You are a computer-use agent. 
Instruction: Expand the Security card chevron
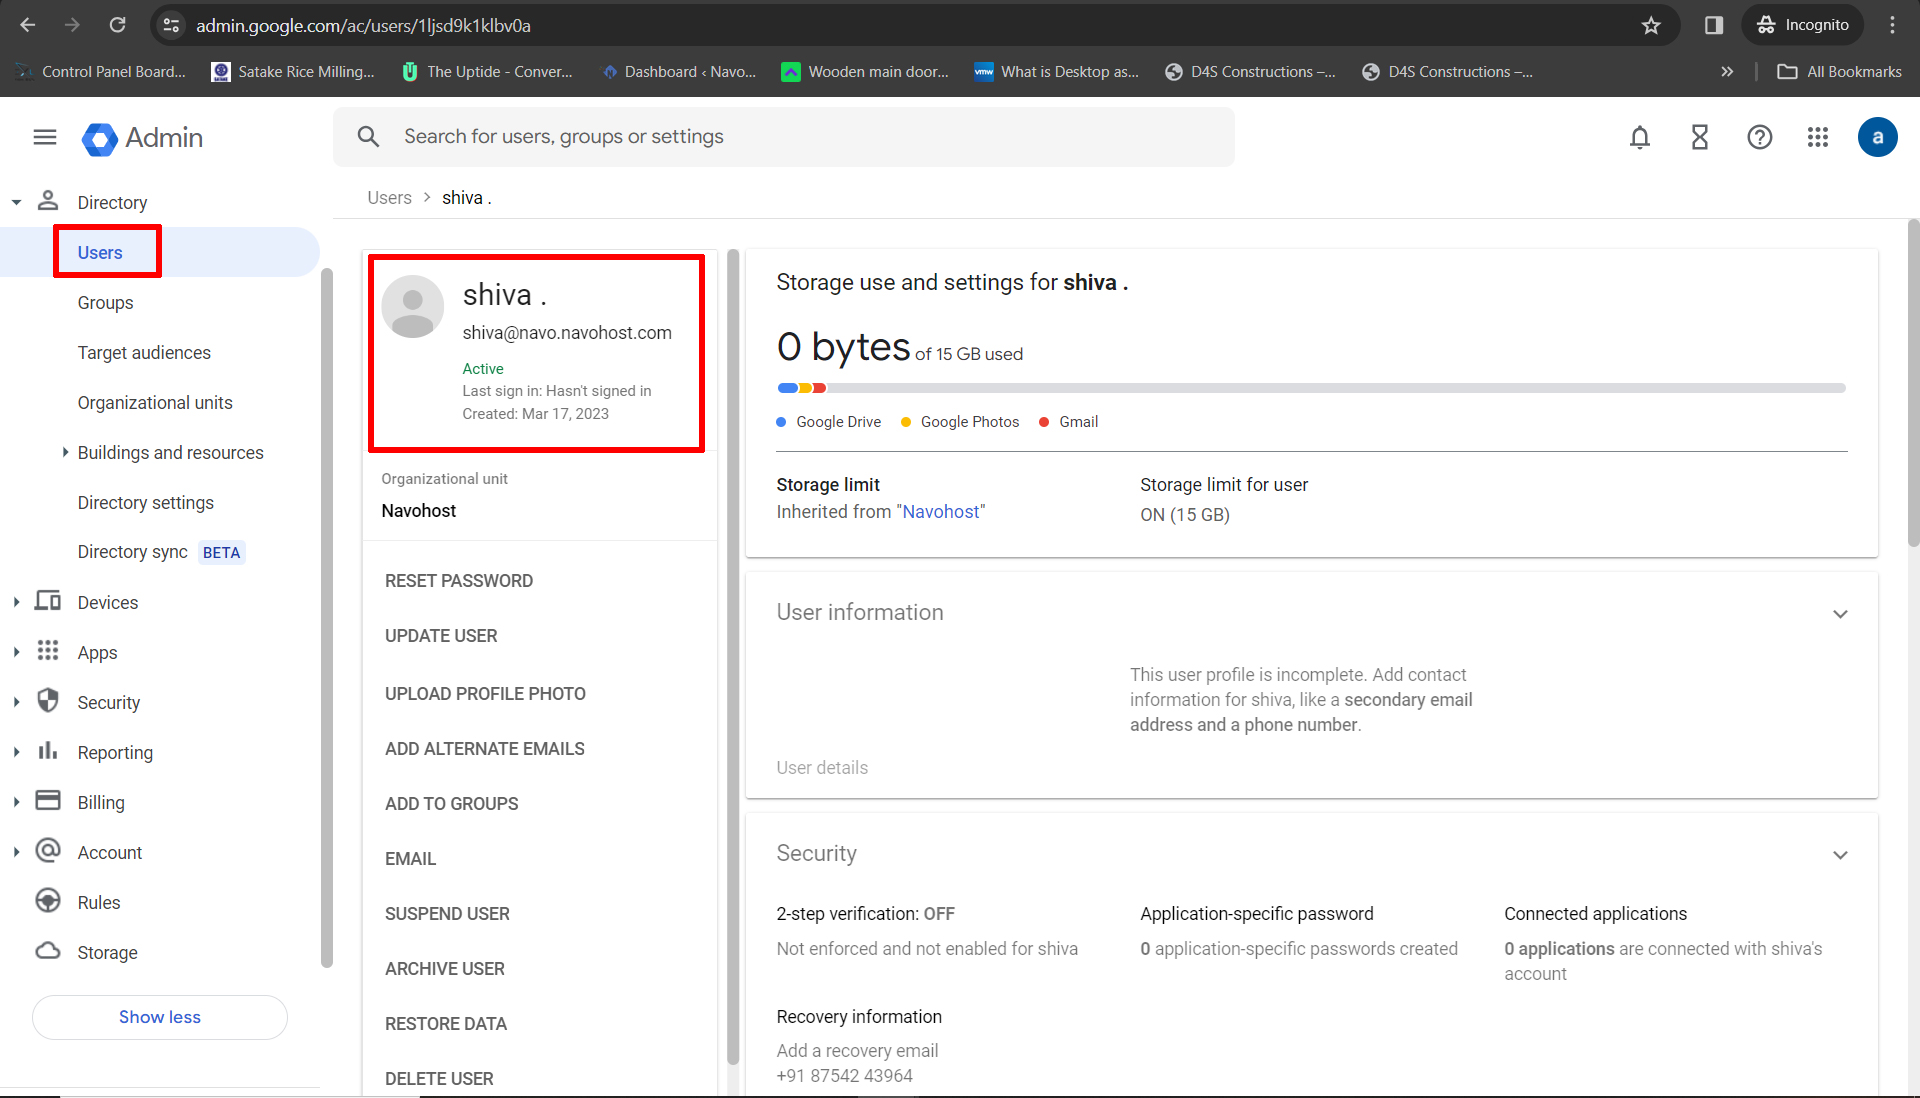pos(1840,854)
